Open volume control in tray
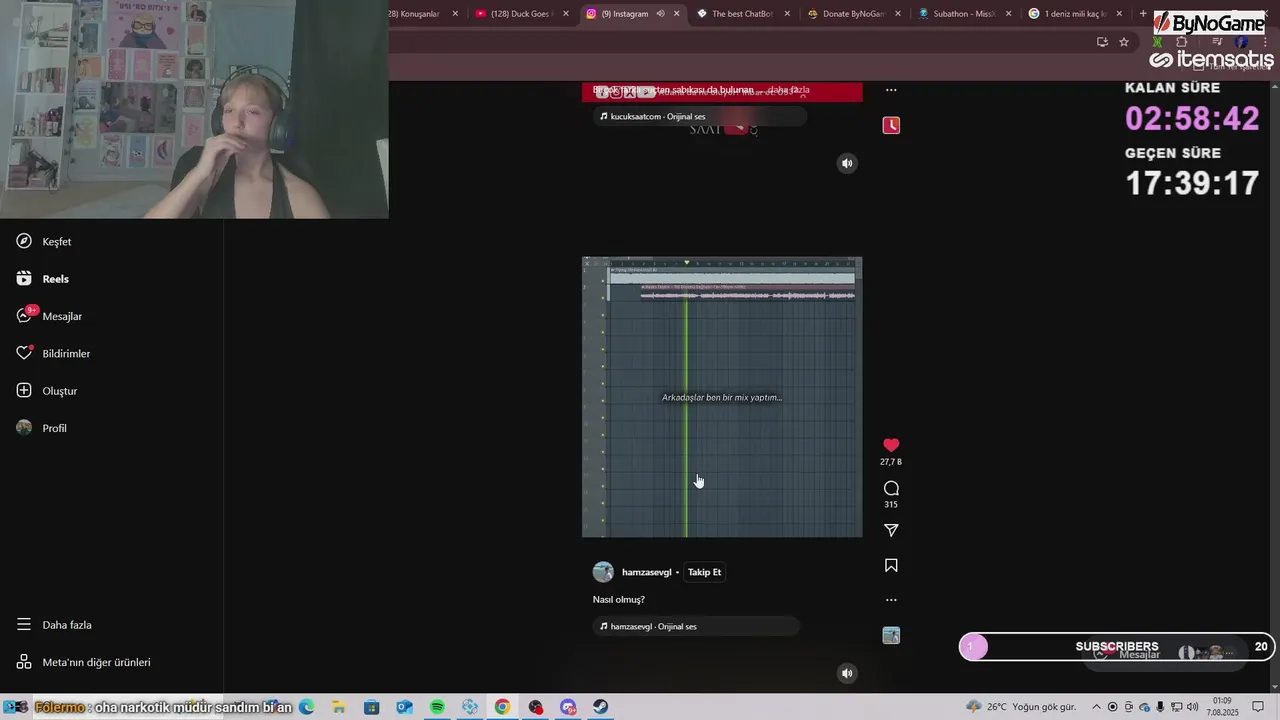Screen dimensions: 1280x720 pyautogui.click(x=1192, y=707)
